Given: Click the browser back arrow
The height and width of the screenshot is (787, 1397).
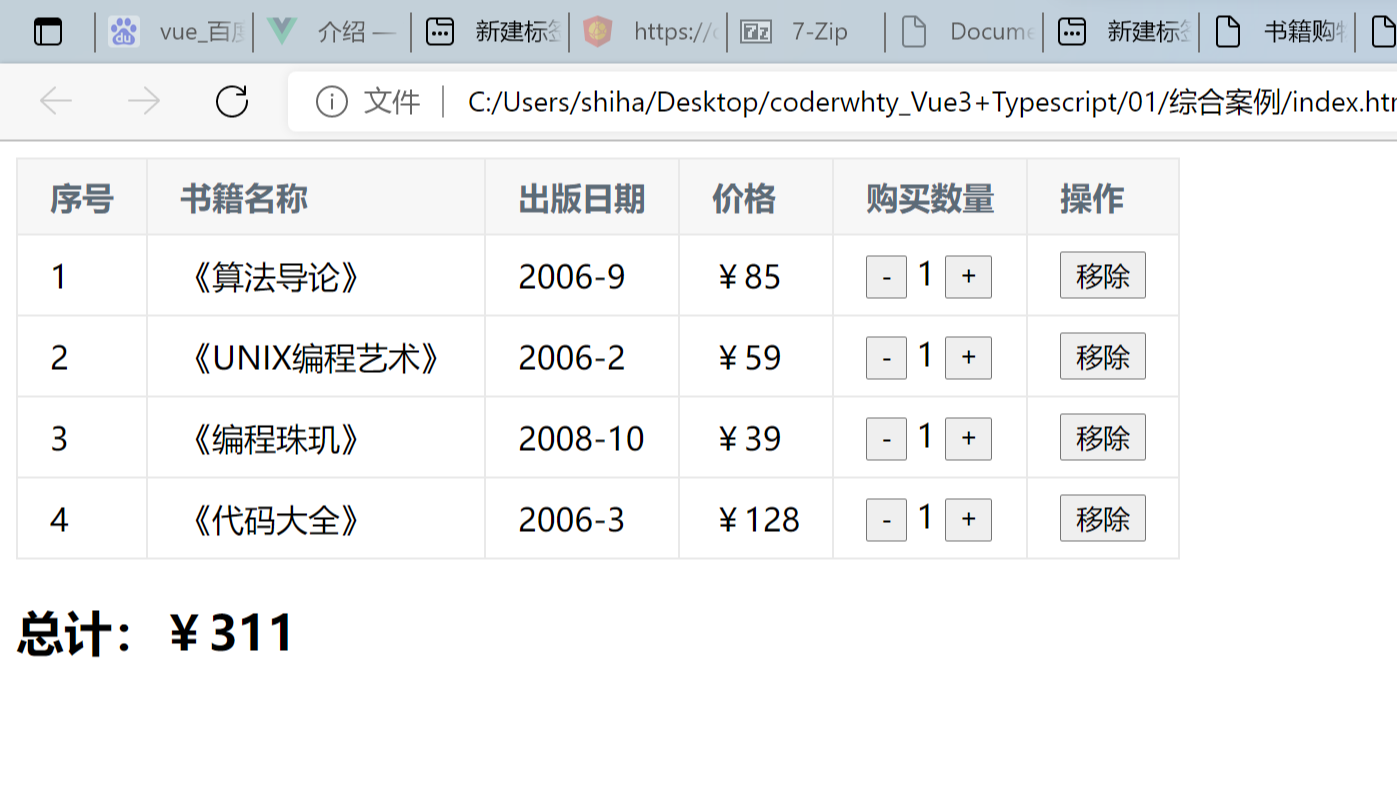Looking at the screenshot, I should click(56, 101).
